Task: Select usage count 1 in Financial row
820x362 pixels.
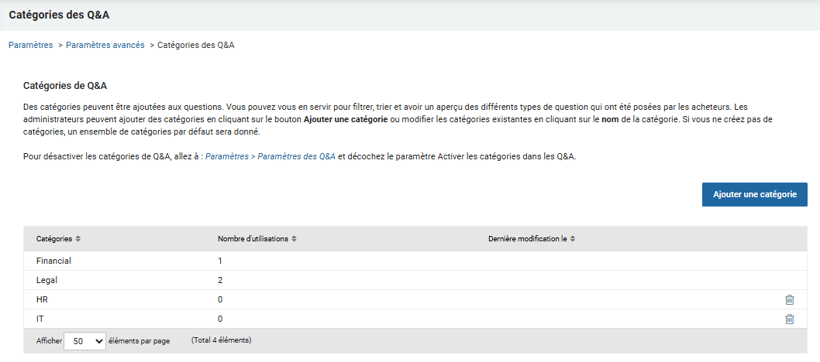Action: [220, 261]
